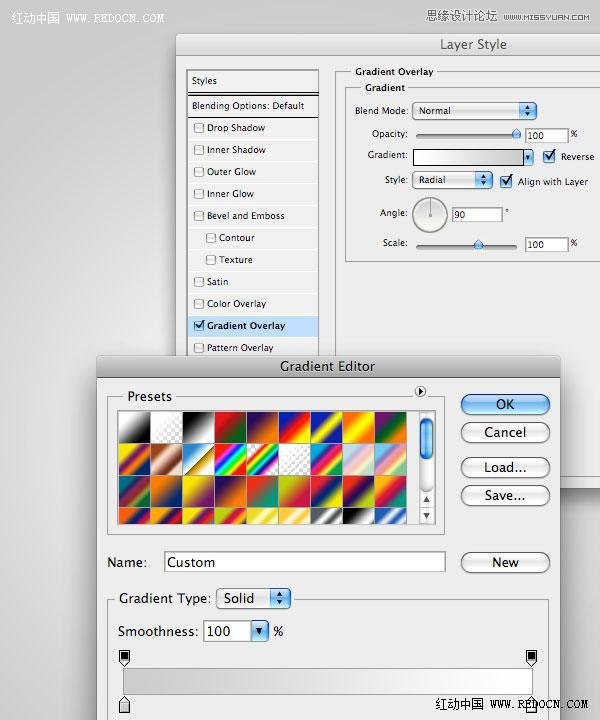Open the Style dropdown set to Radial
Viewport: 600px width, 720px height.
coord(452,180)
